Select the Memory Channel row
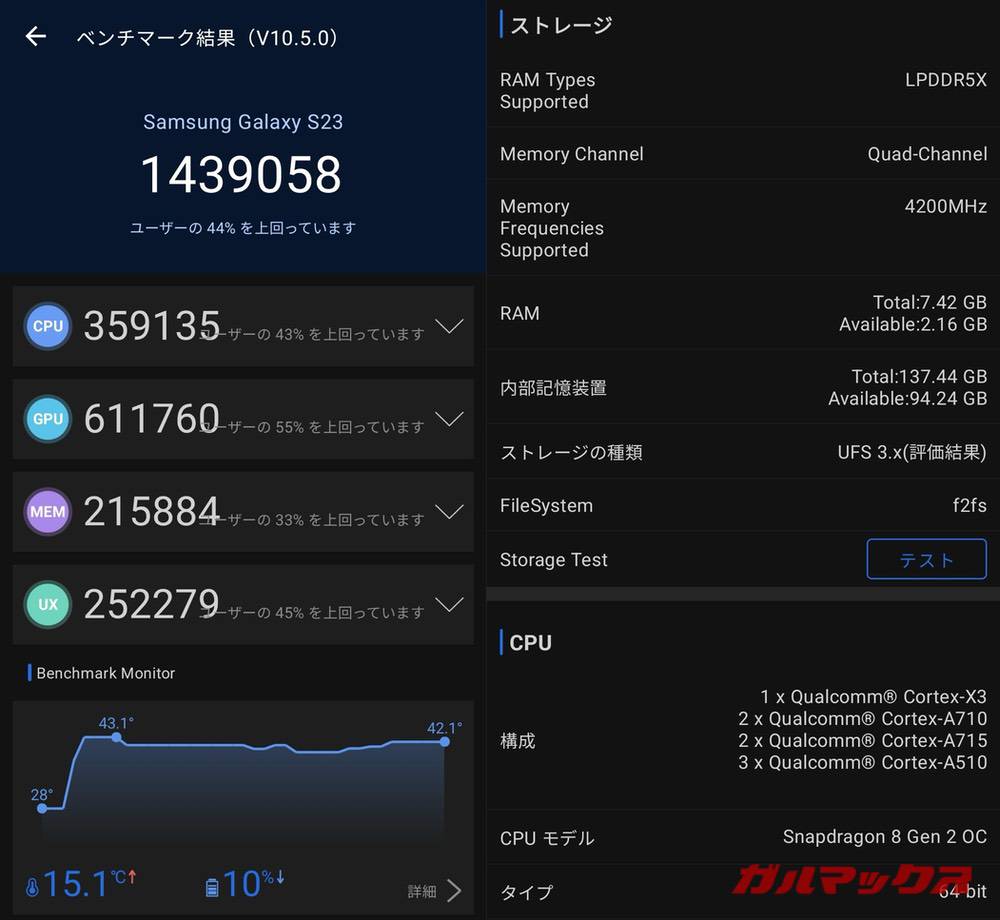Viewport: 1000px width, 920px height. [x=743, y=154]
